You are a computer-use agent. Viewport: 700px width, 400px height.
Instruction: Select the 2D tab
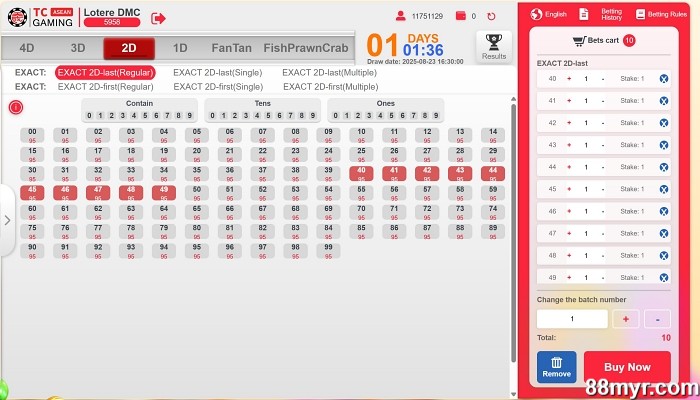pyautogui.click(x=129, y=48)
